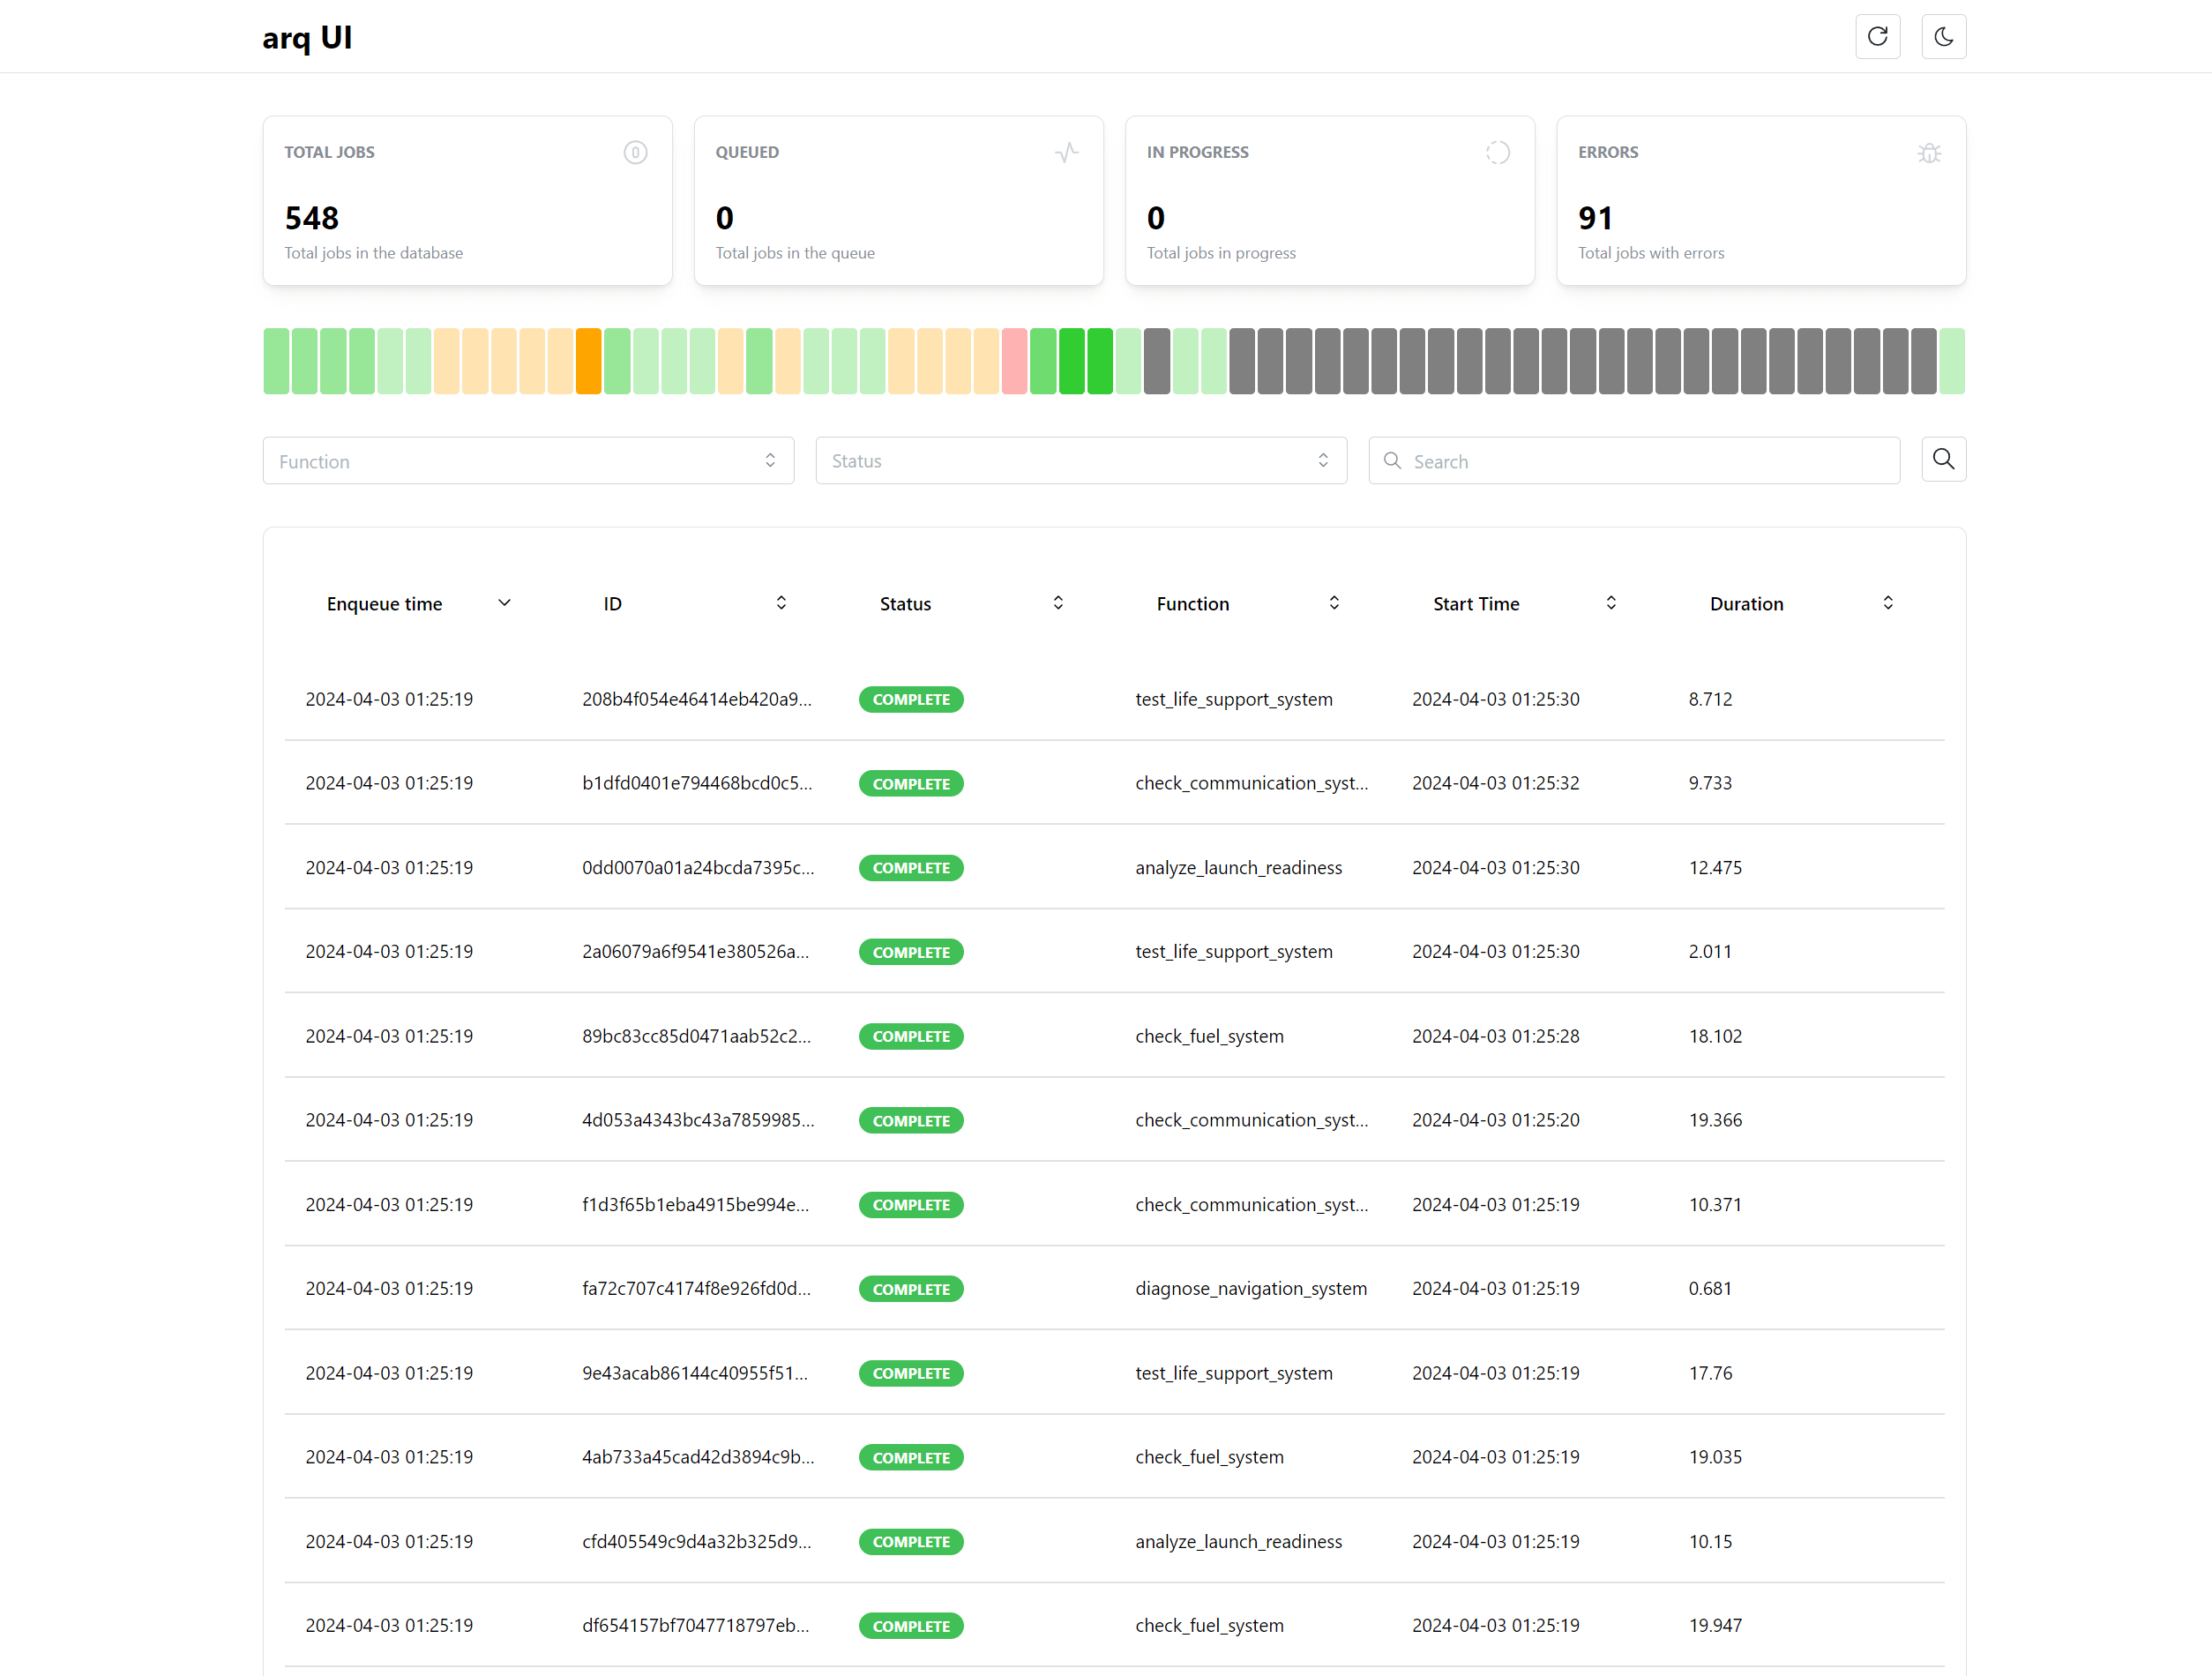Screen dimensions: 2212x1676
Task: Click the Start Time column header
Action: [1475, 604]
